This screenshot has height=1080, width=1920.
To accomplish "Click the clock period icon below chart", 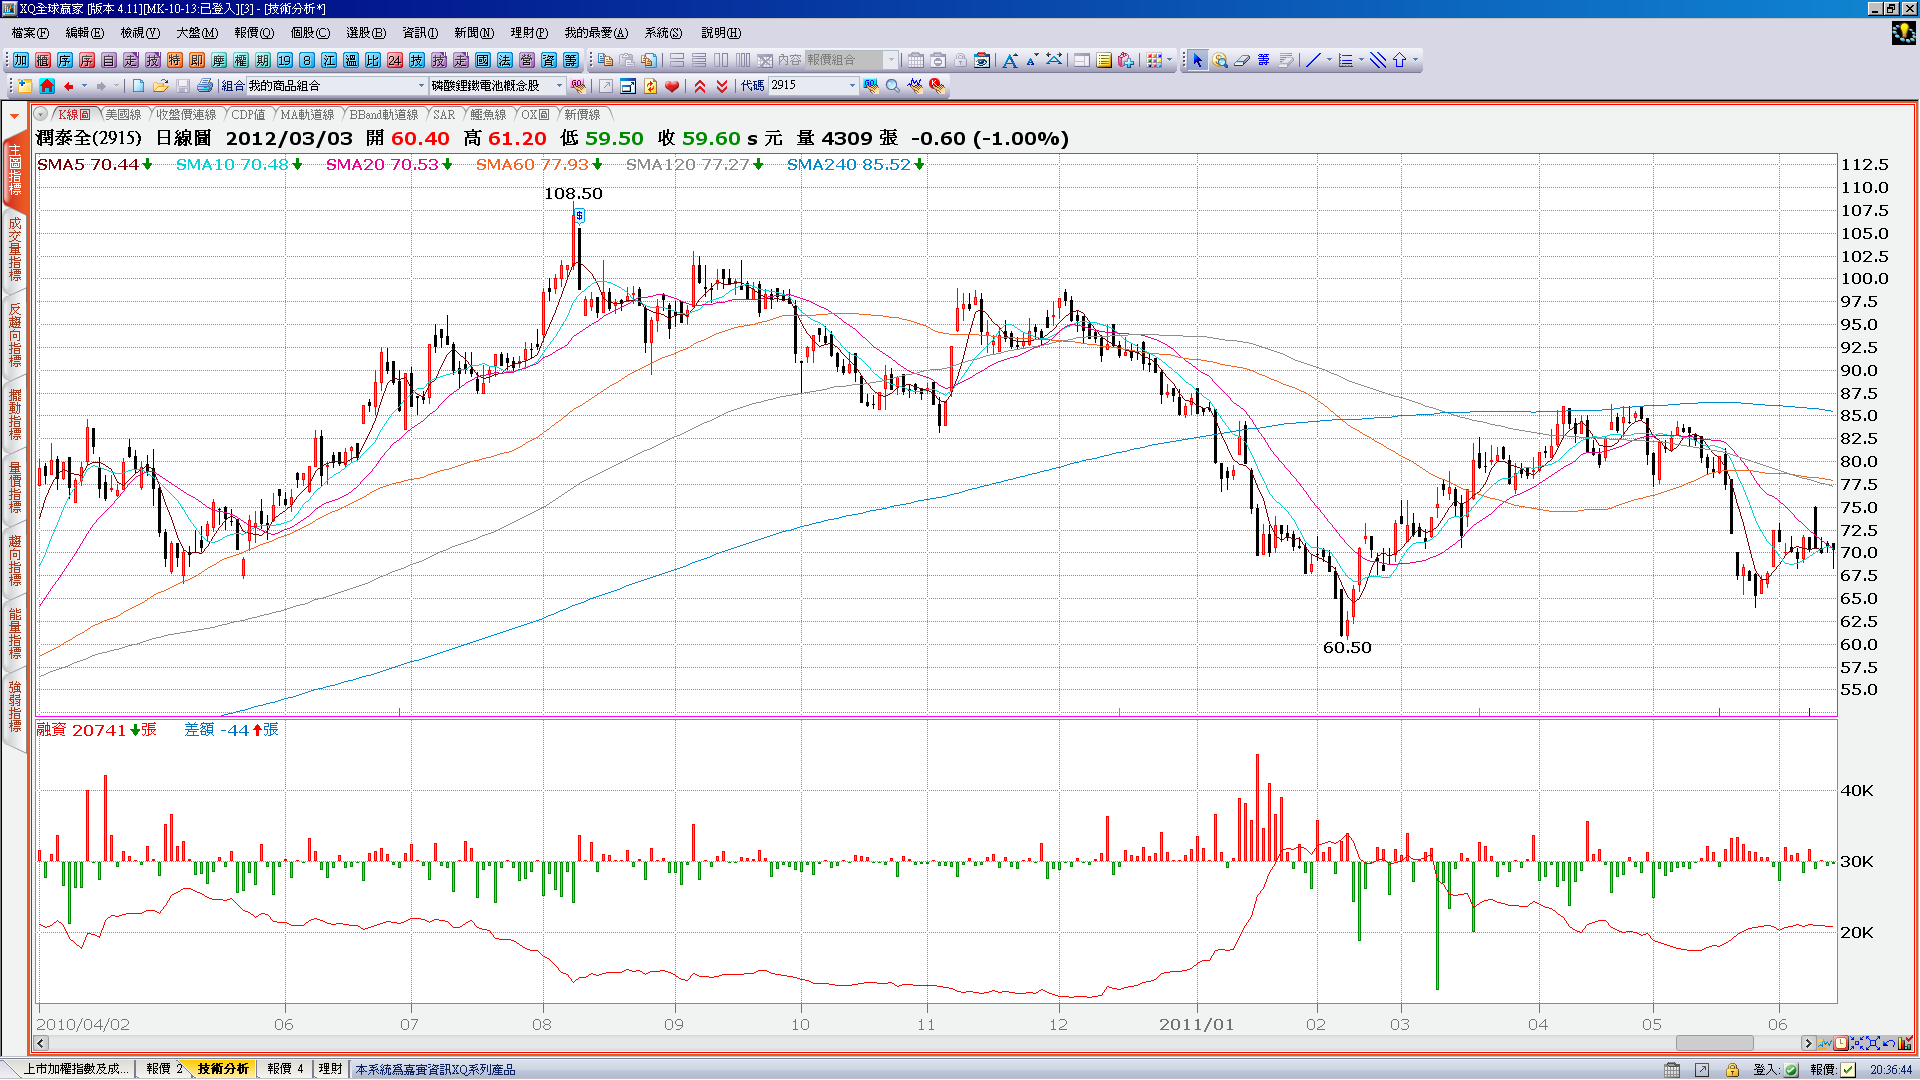I will [x=1841, y=1043].
